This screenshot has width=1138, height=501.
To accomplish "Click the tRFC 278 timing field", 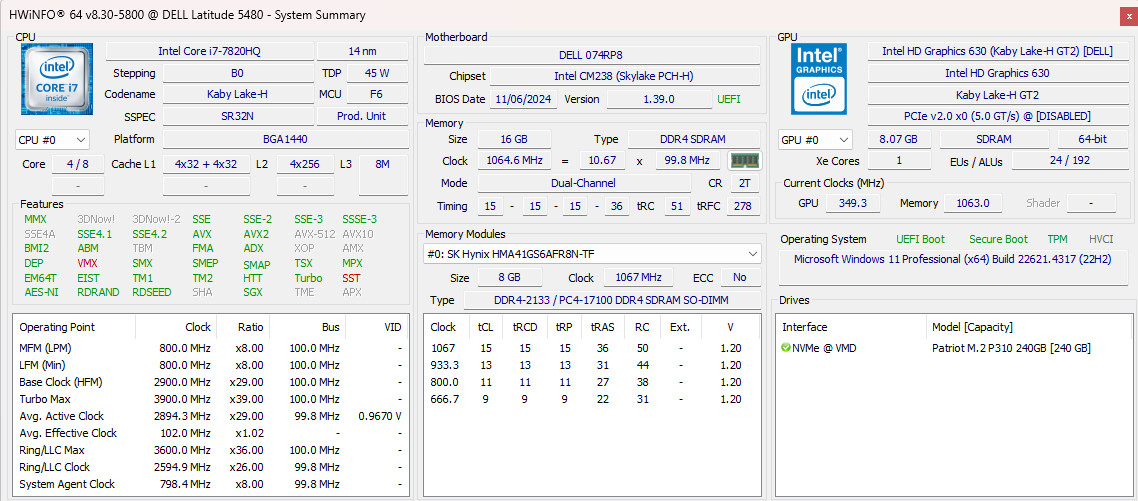I will 743,207.
